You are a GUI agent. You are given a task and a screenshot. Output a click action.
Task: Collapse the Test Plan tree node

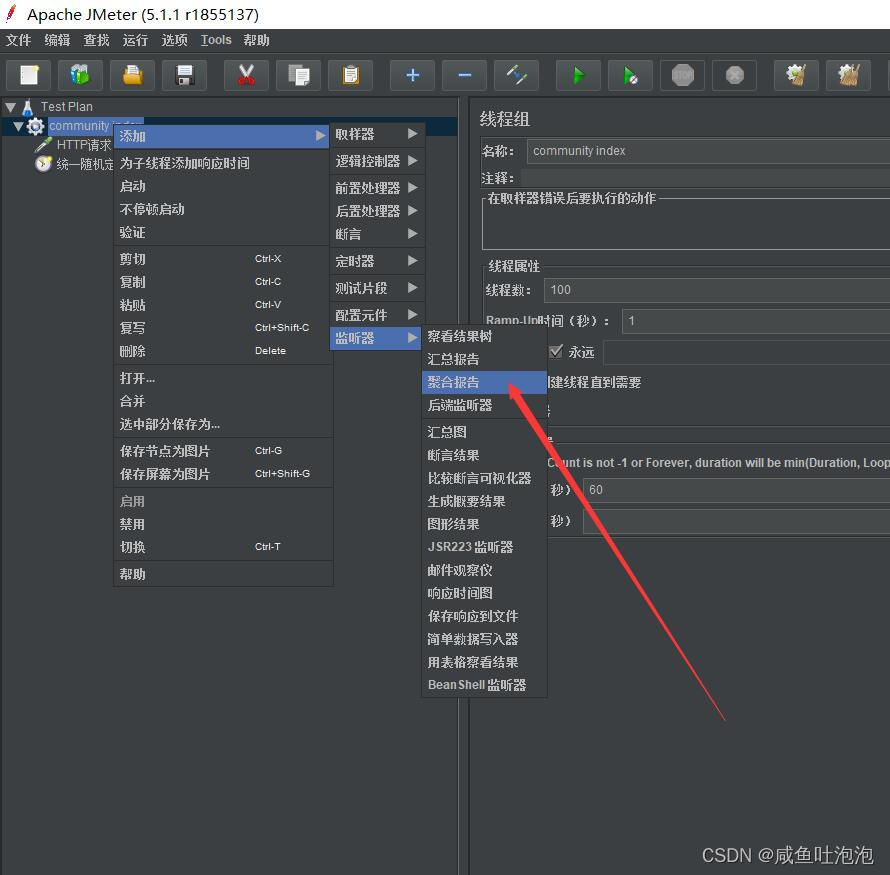10,107
